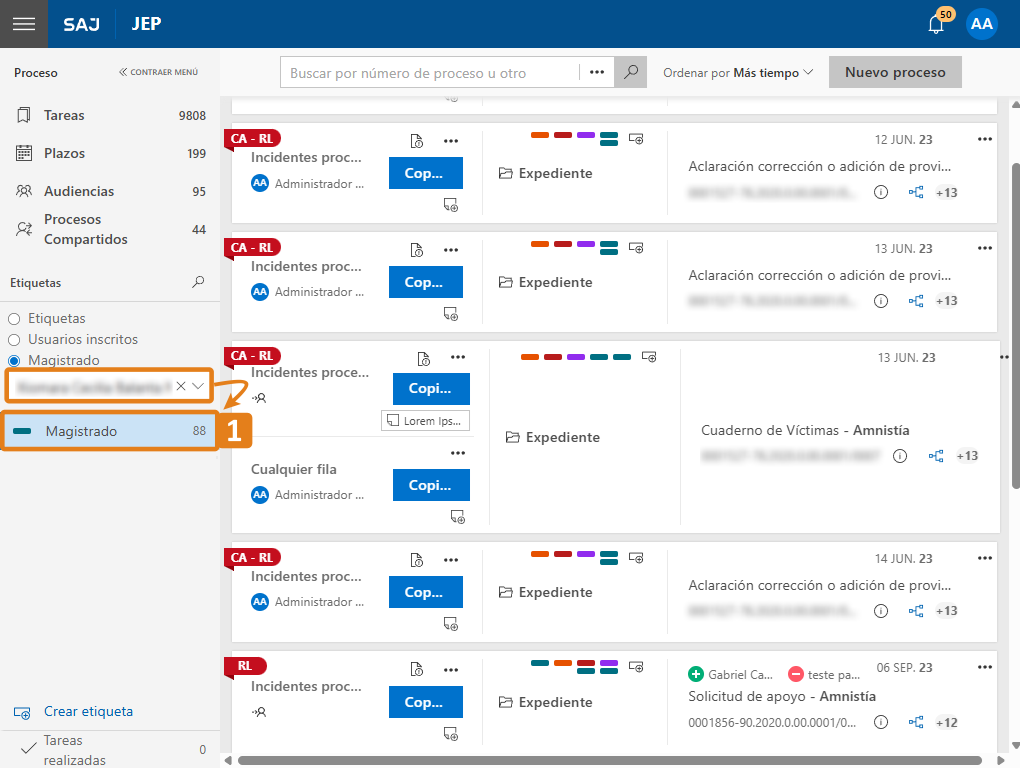Open the search options ellipsis in search bar
This screenshot has width=1020, height=768.
pos(597,73)
